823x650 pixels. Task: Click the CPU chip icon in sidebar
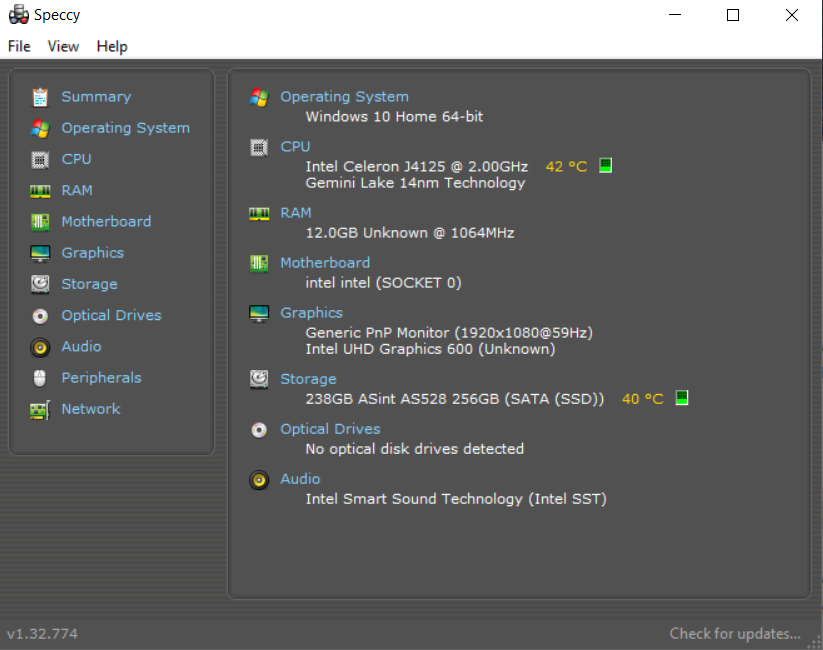point(40,160)
